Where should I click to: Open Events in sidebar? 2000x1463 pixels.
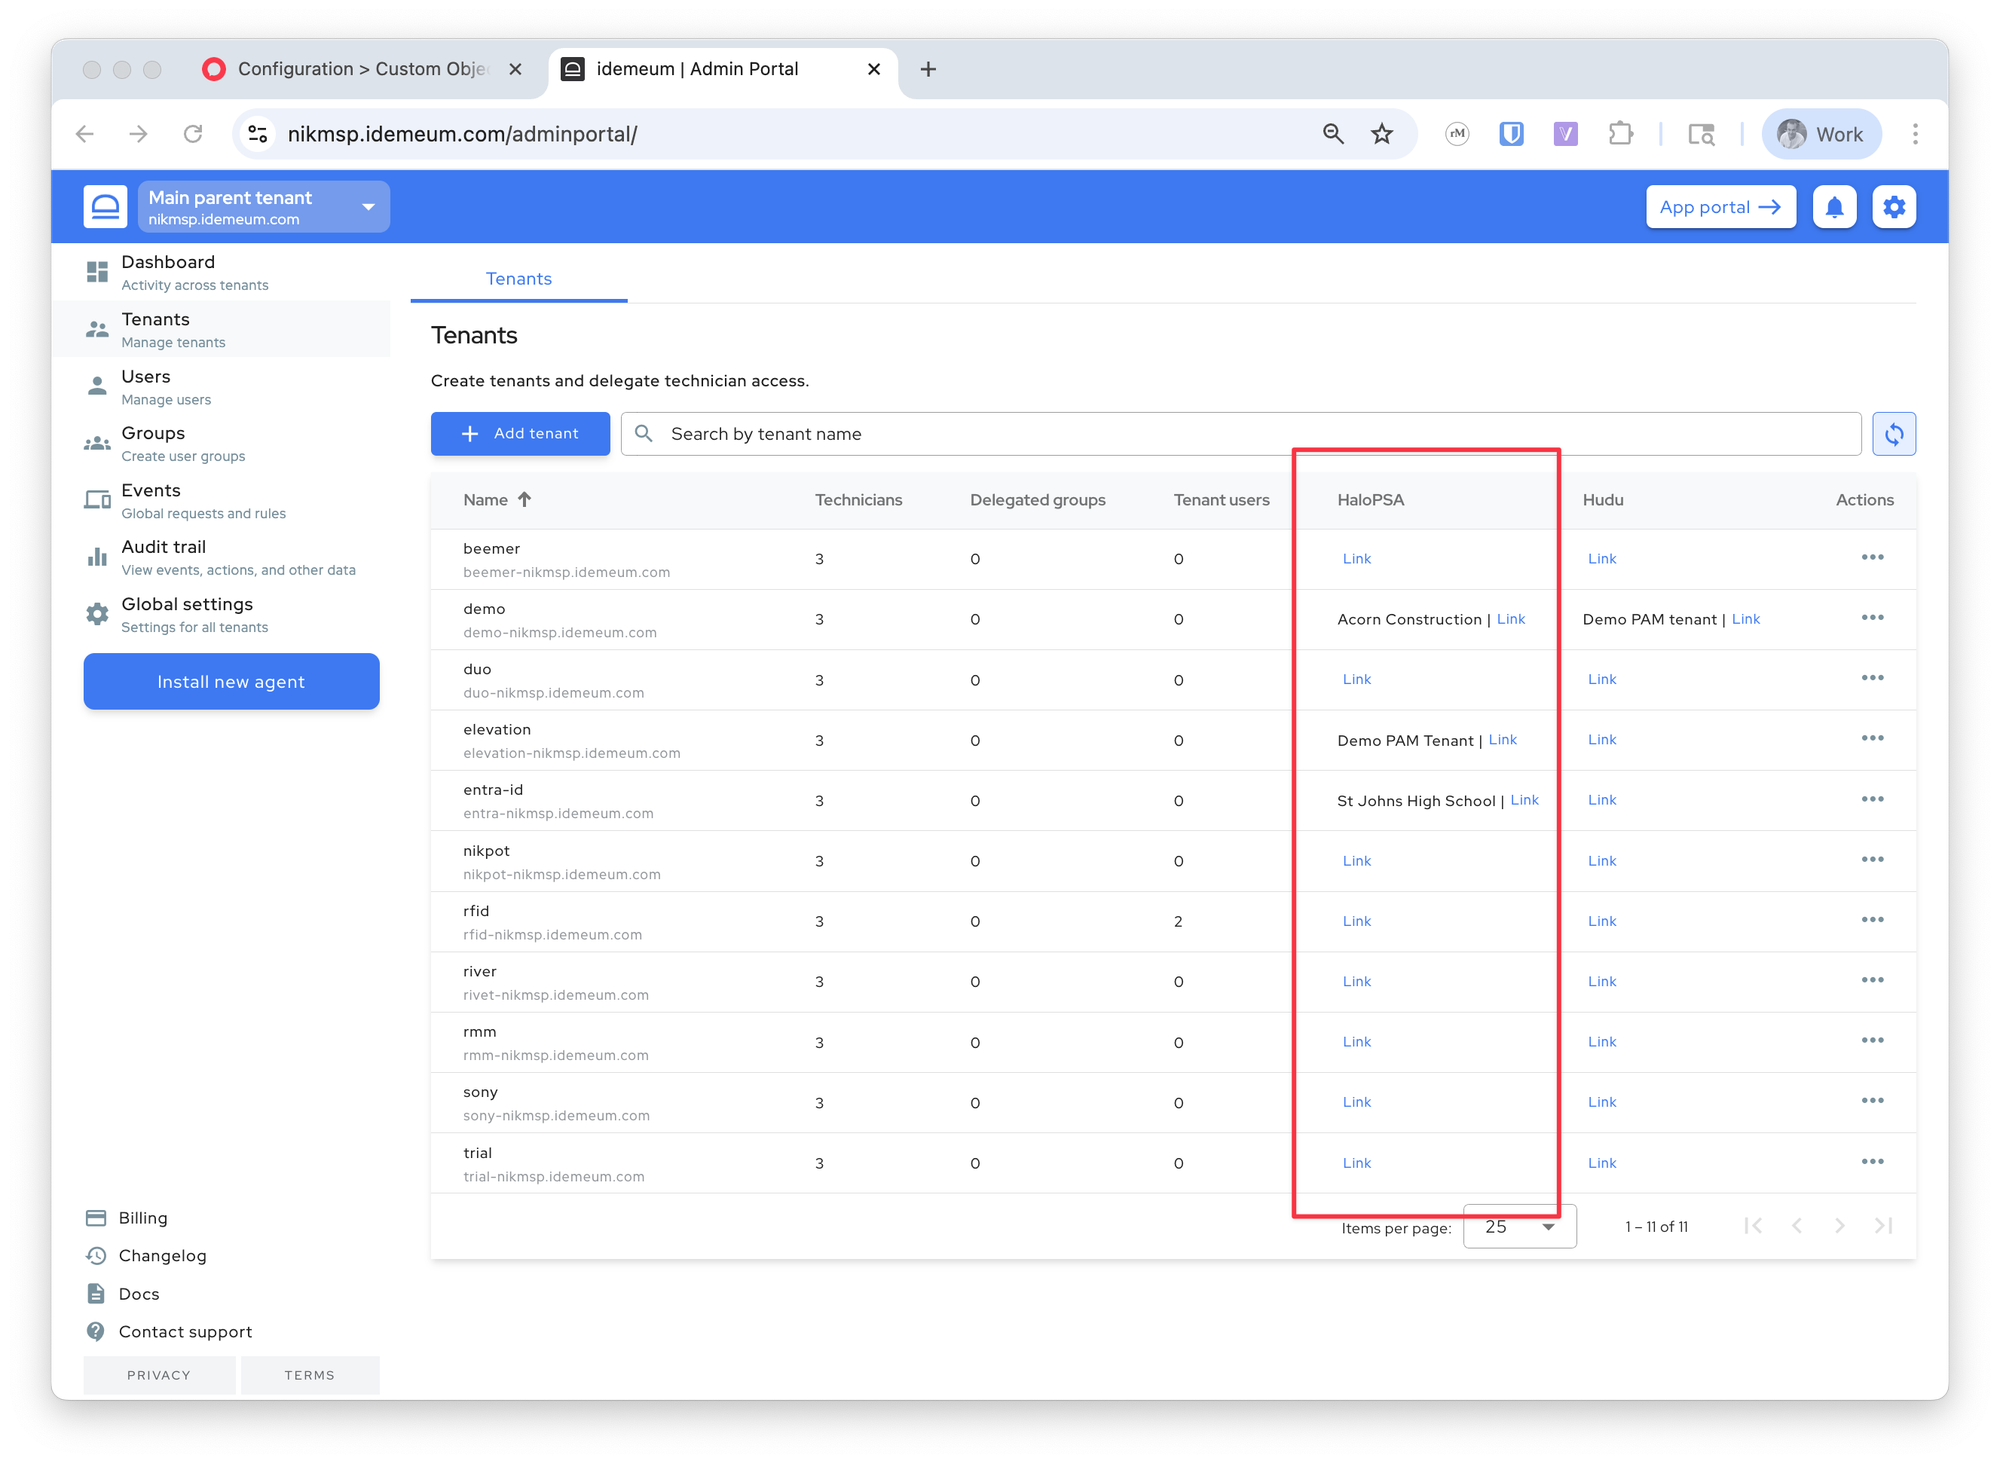[x=222, y=500]
